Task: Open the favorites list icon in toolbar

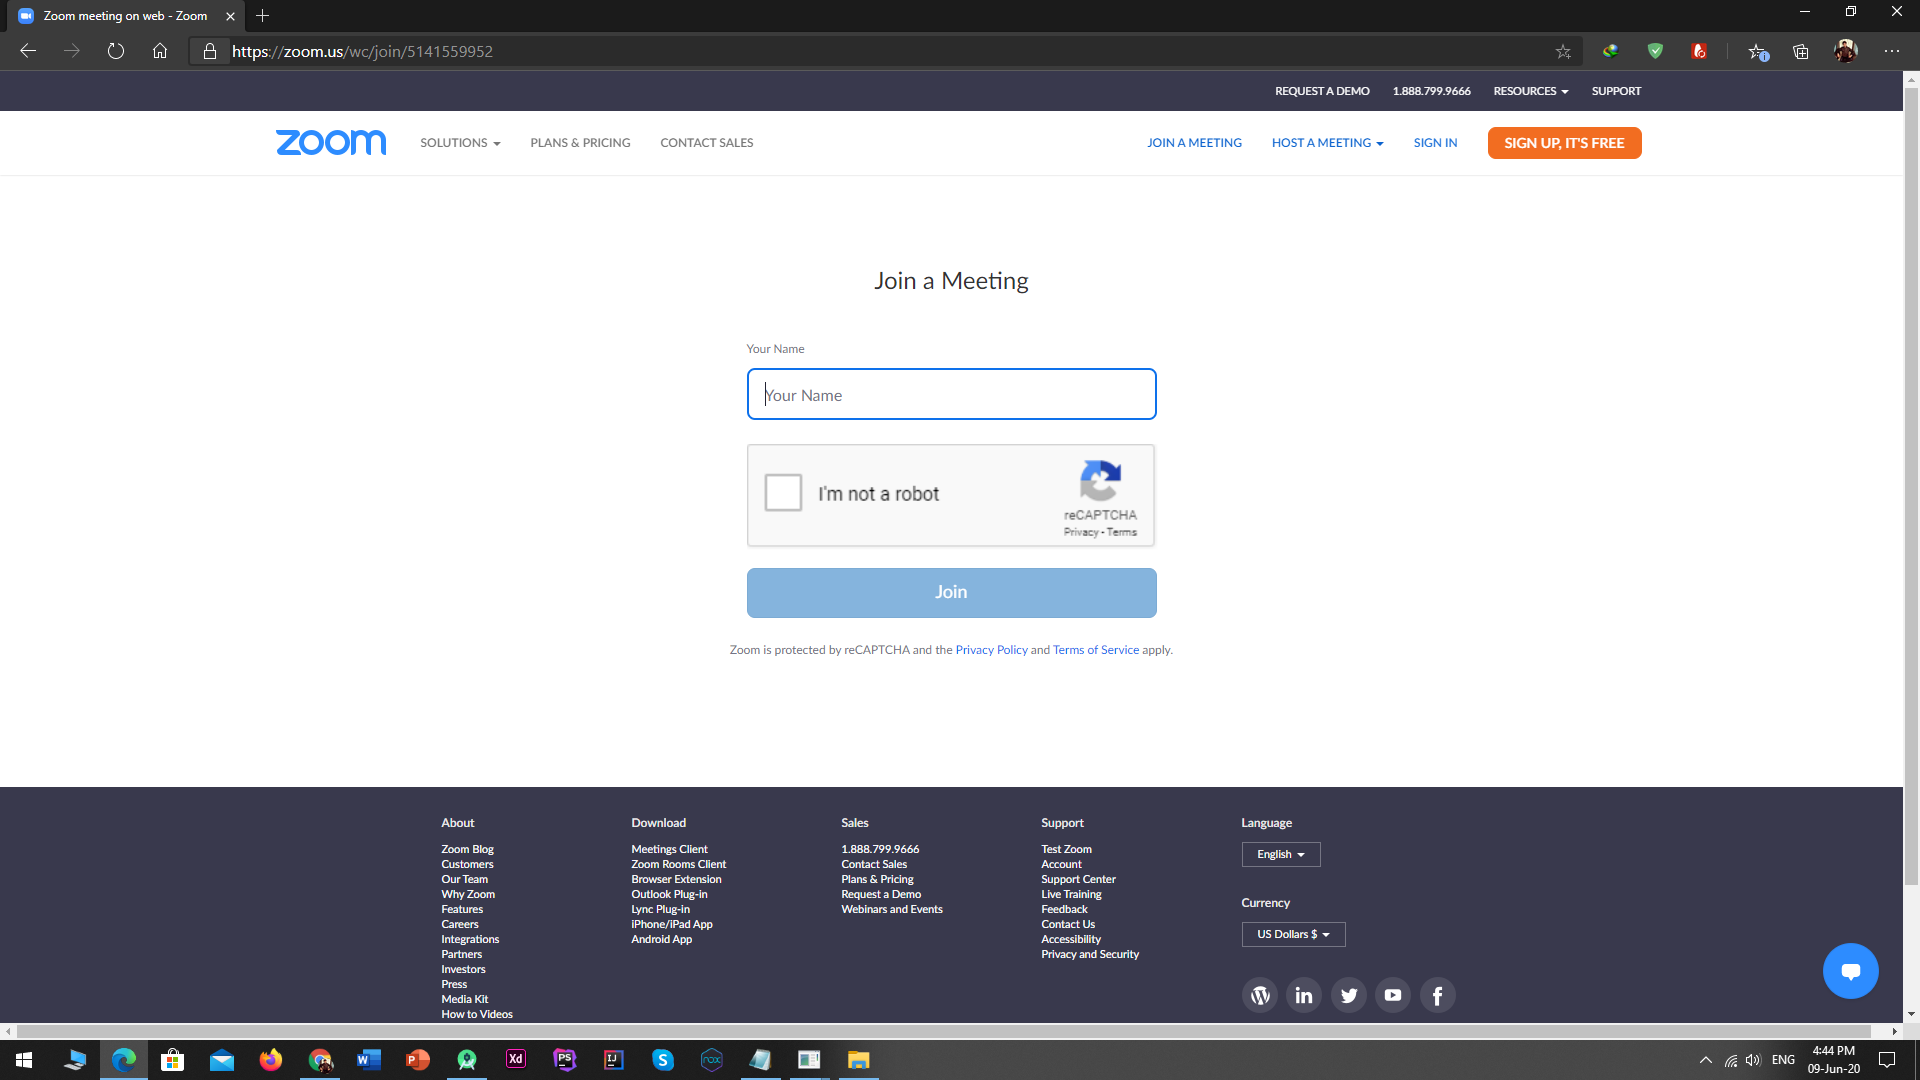Action: (x=1757, y=51)
